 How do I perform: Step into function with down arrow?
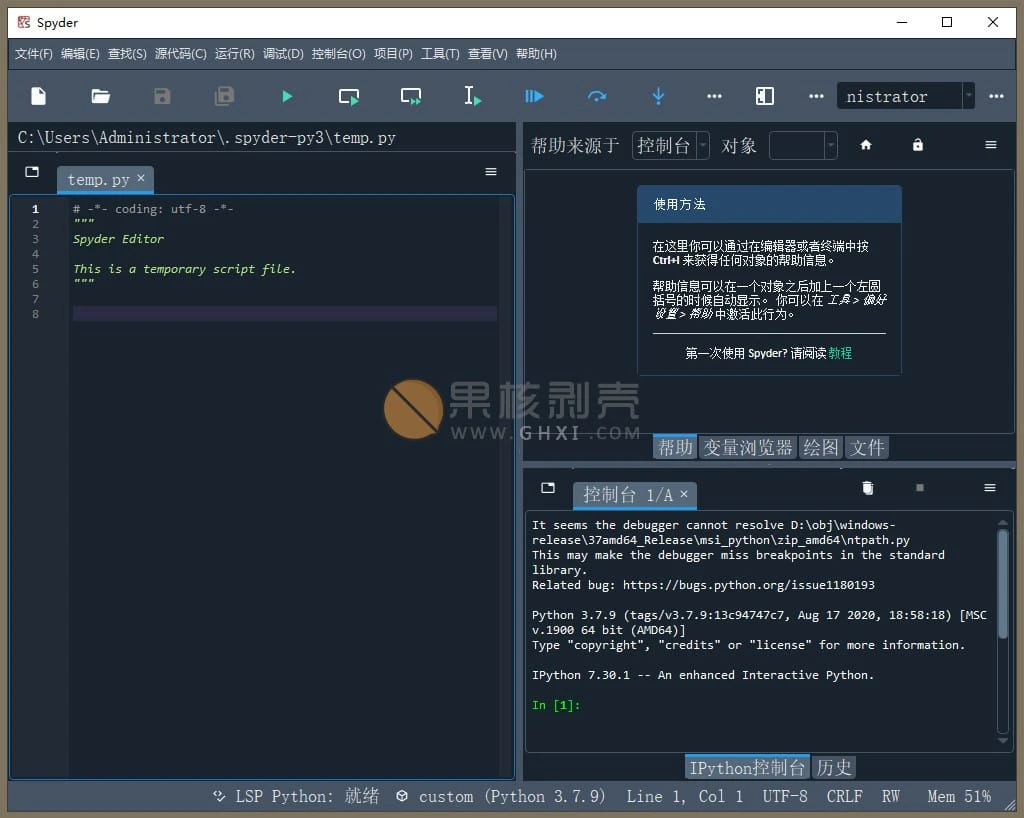tap(658, 97)
